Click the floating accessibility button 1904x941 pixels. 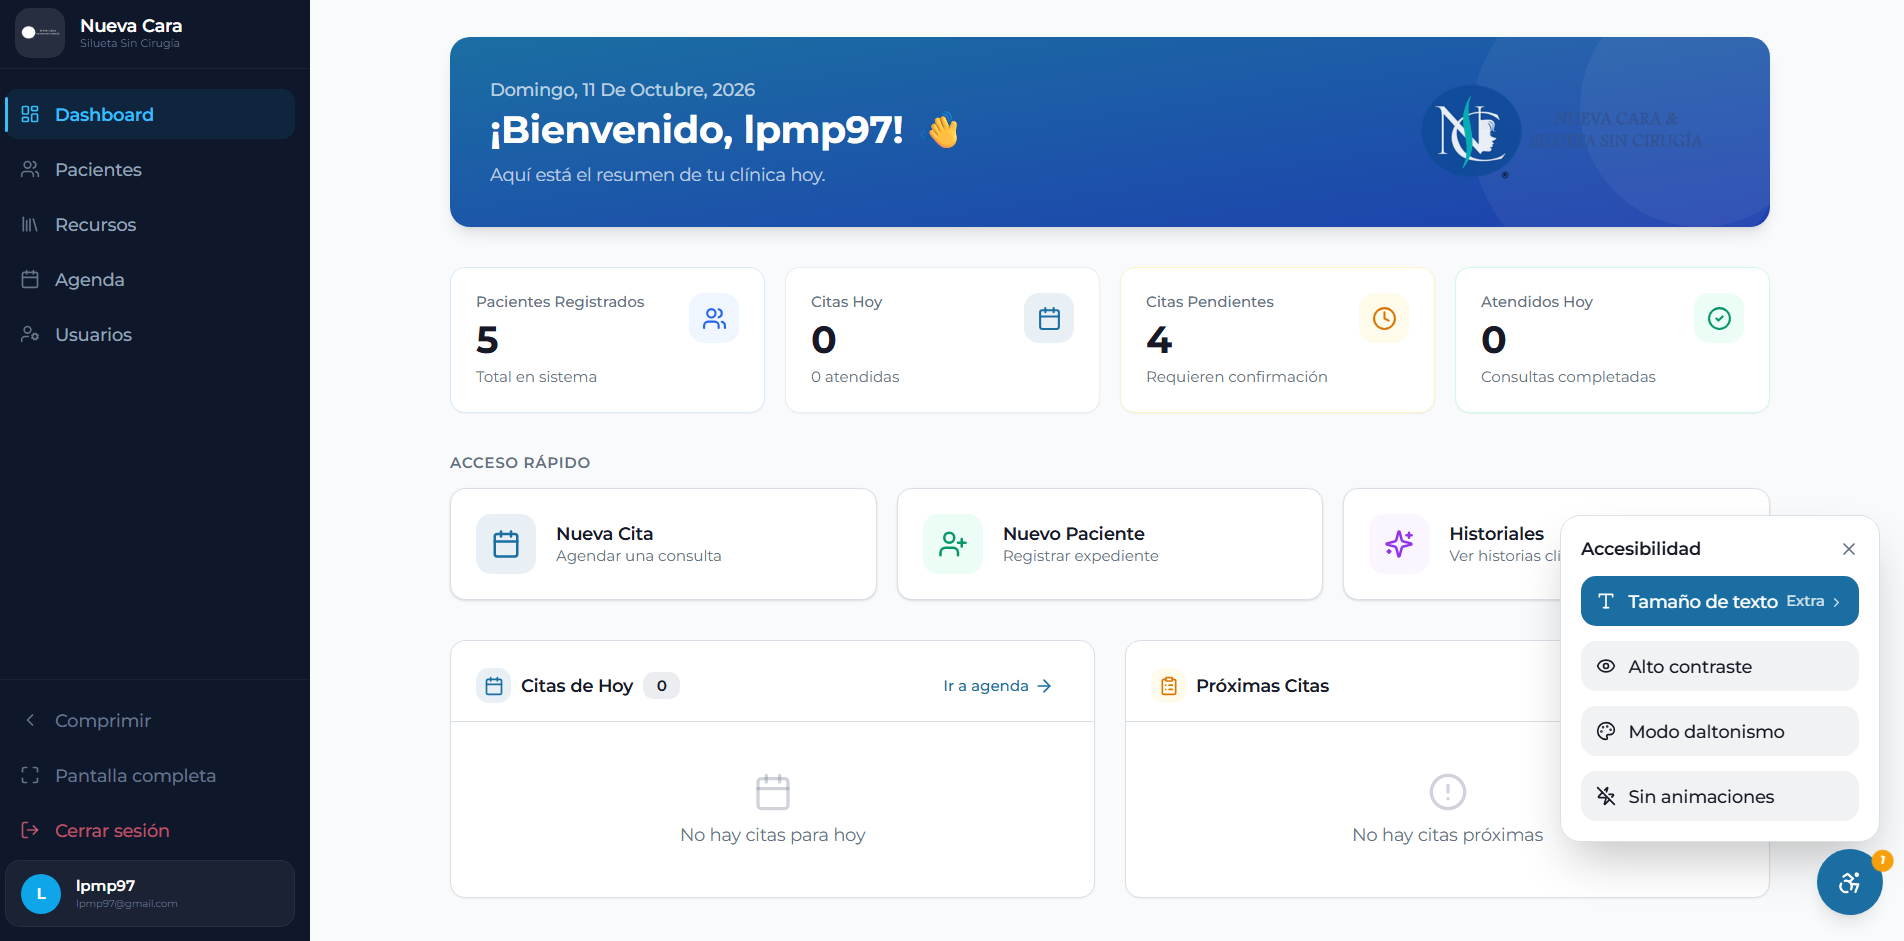(1850, 882)
